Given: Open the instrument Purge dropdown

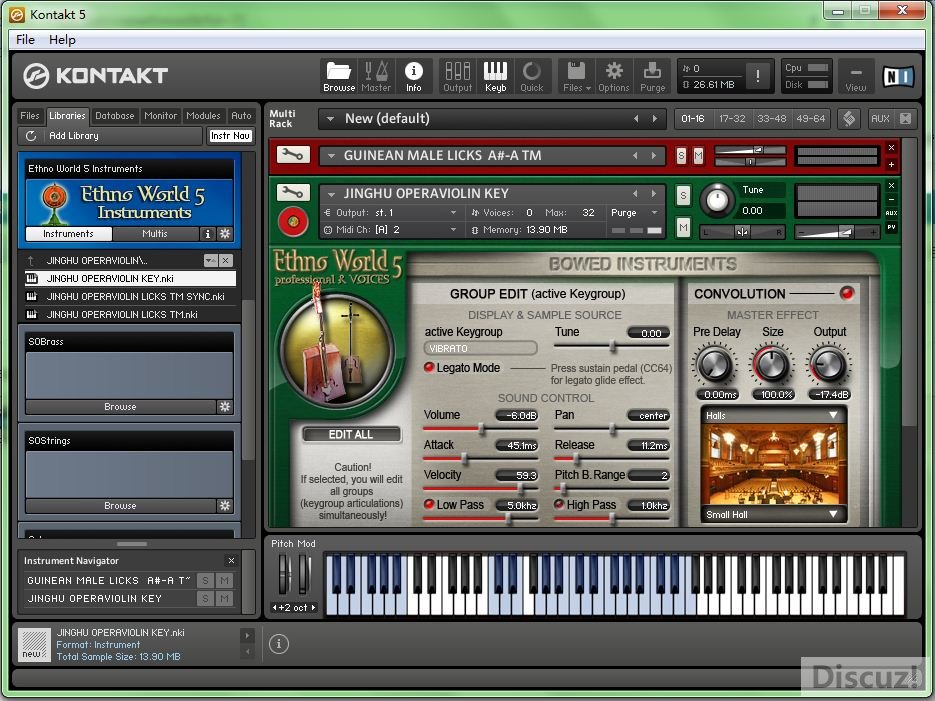Looking at the screenshot, I should pyautogui.click(x=634, y=213).
